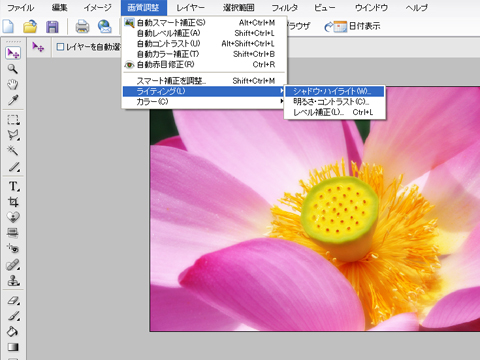The image size is (480, 360).
Task: Open the ファイル menu
Action: tap(20, 7)
